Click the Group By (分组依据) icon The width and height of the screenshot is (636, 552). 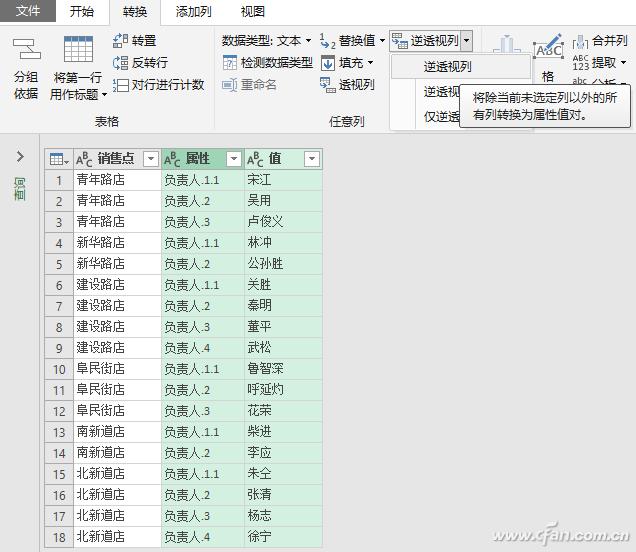click(26, 49)
